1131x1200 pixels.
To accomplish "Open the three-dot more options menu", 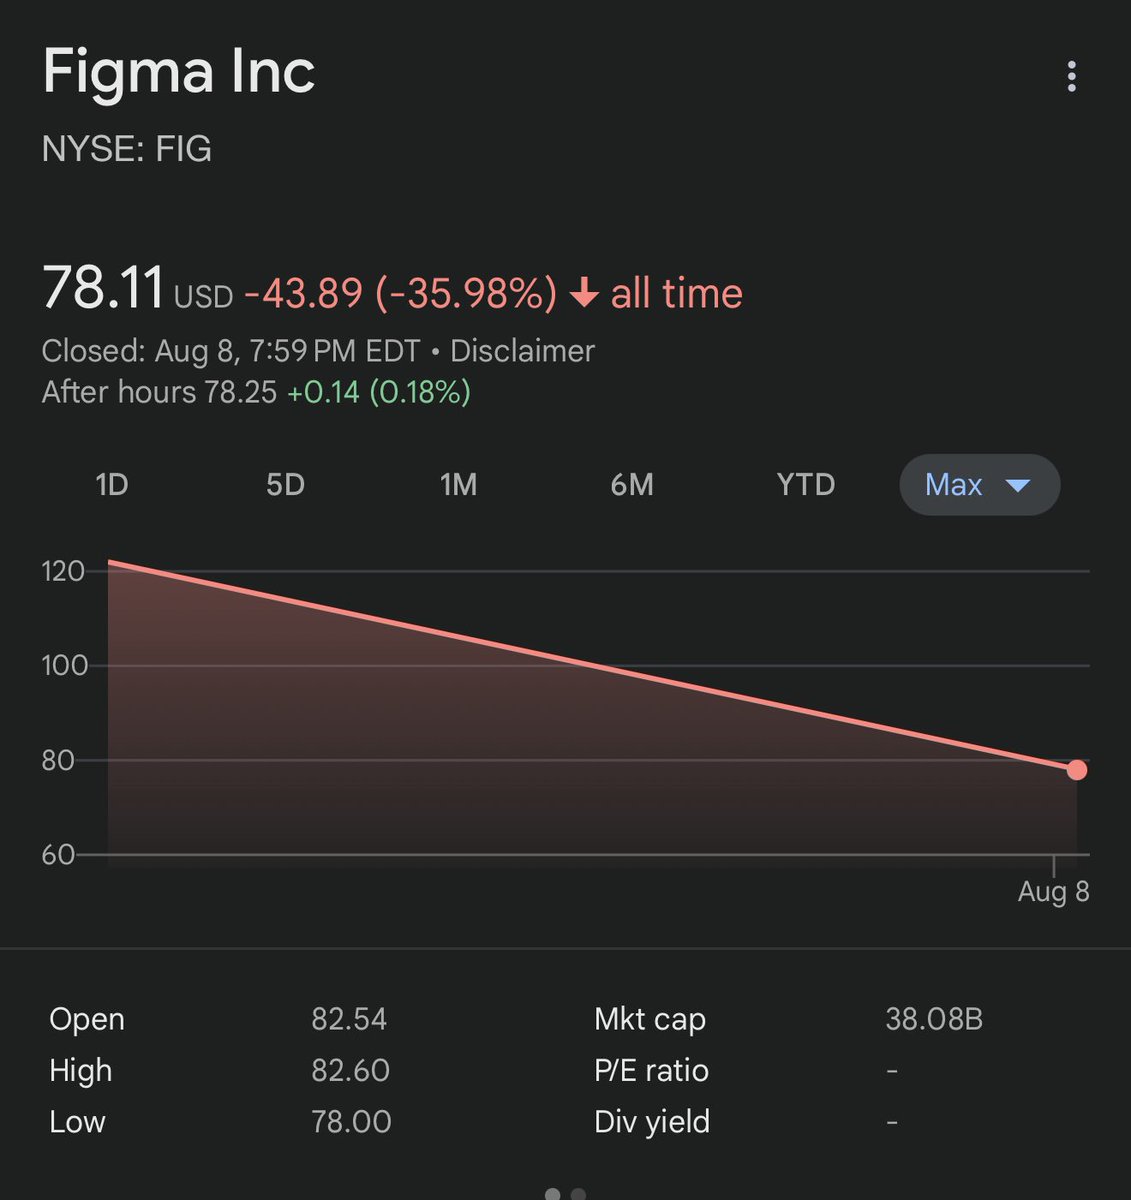I will 1071,76.
